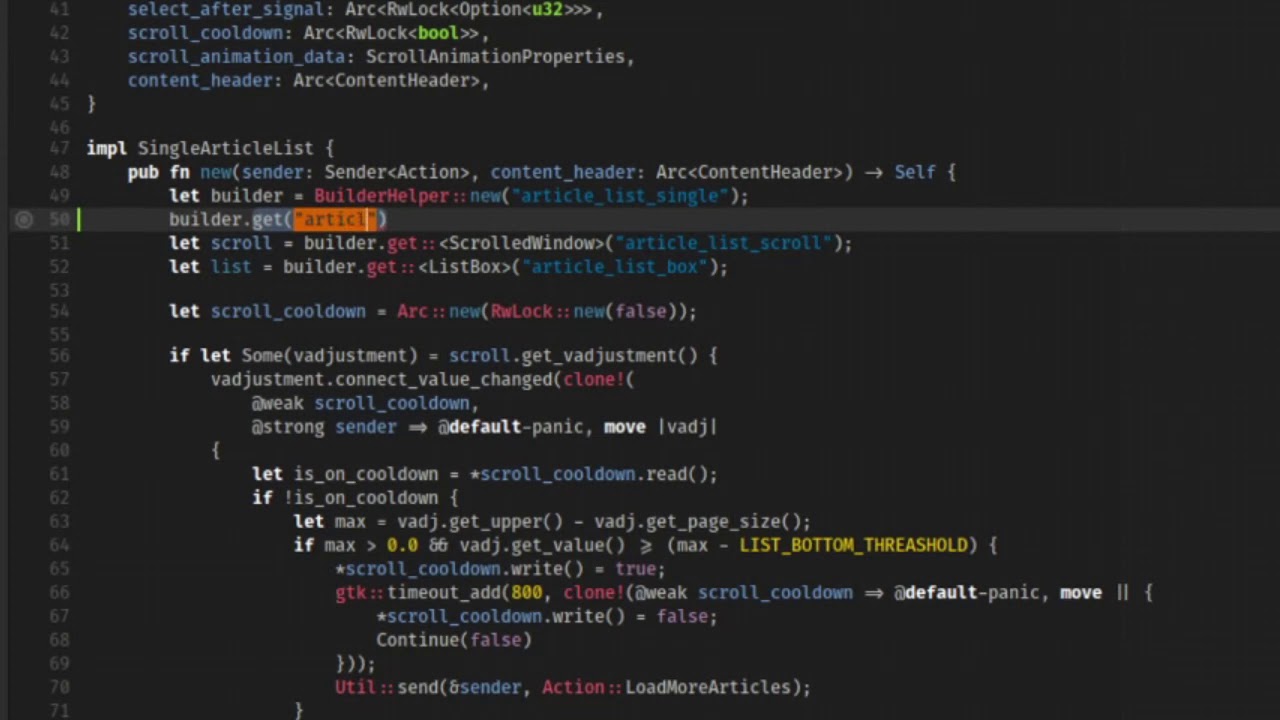This screenshot has height=720, width=1280.
Task: Click the "article_list_single" string literal
Action: 620,196
